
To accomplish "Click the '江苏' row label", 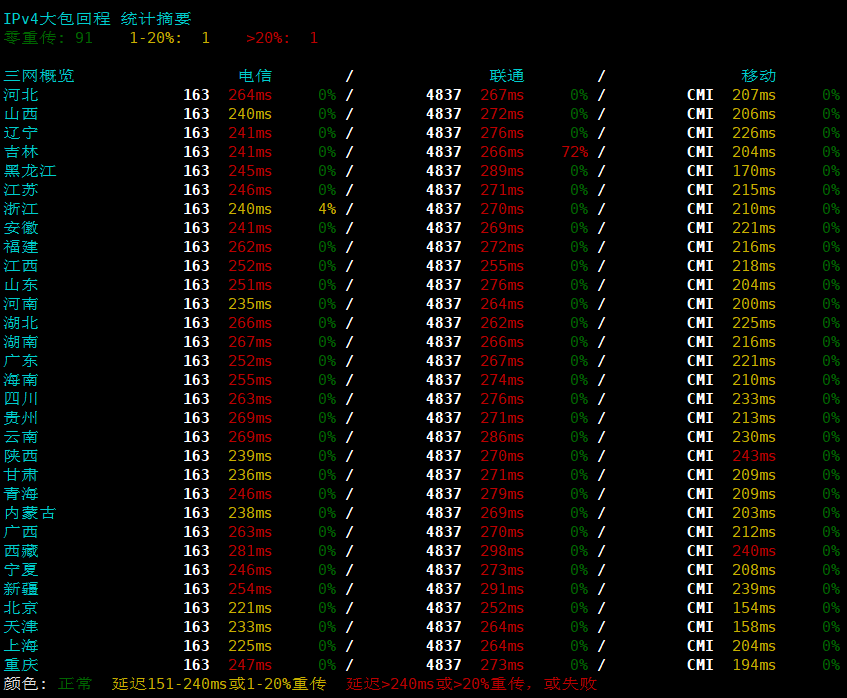I will click(x=21, y=190).
